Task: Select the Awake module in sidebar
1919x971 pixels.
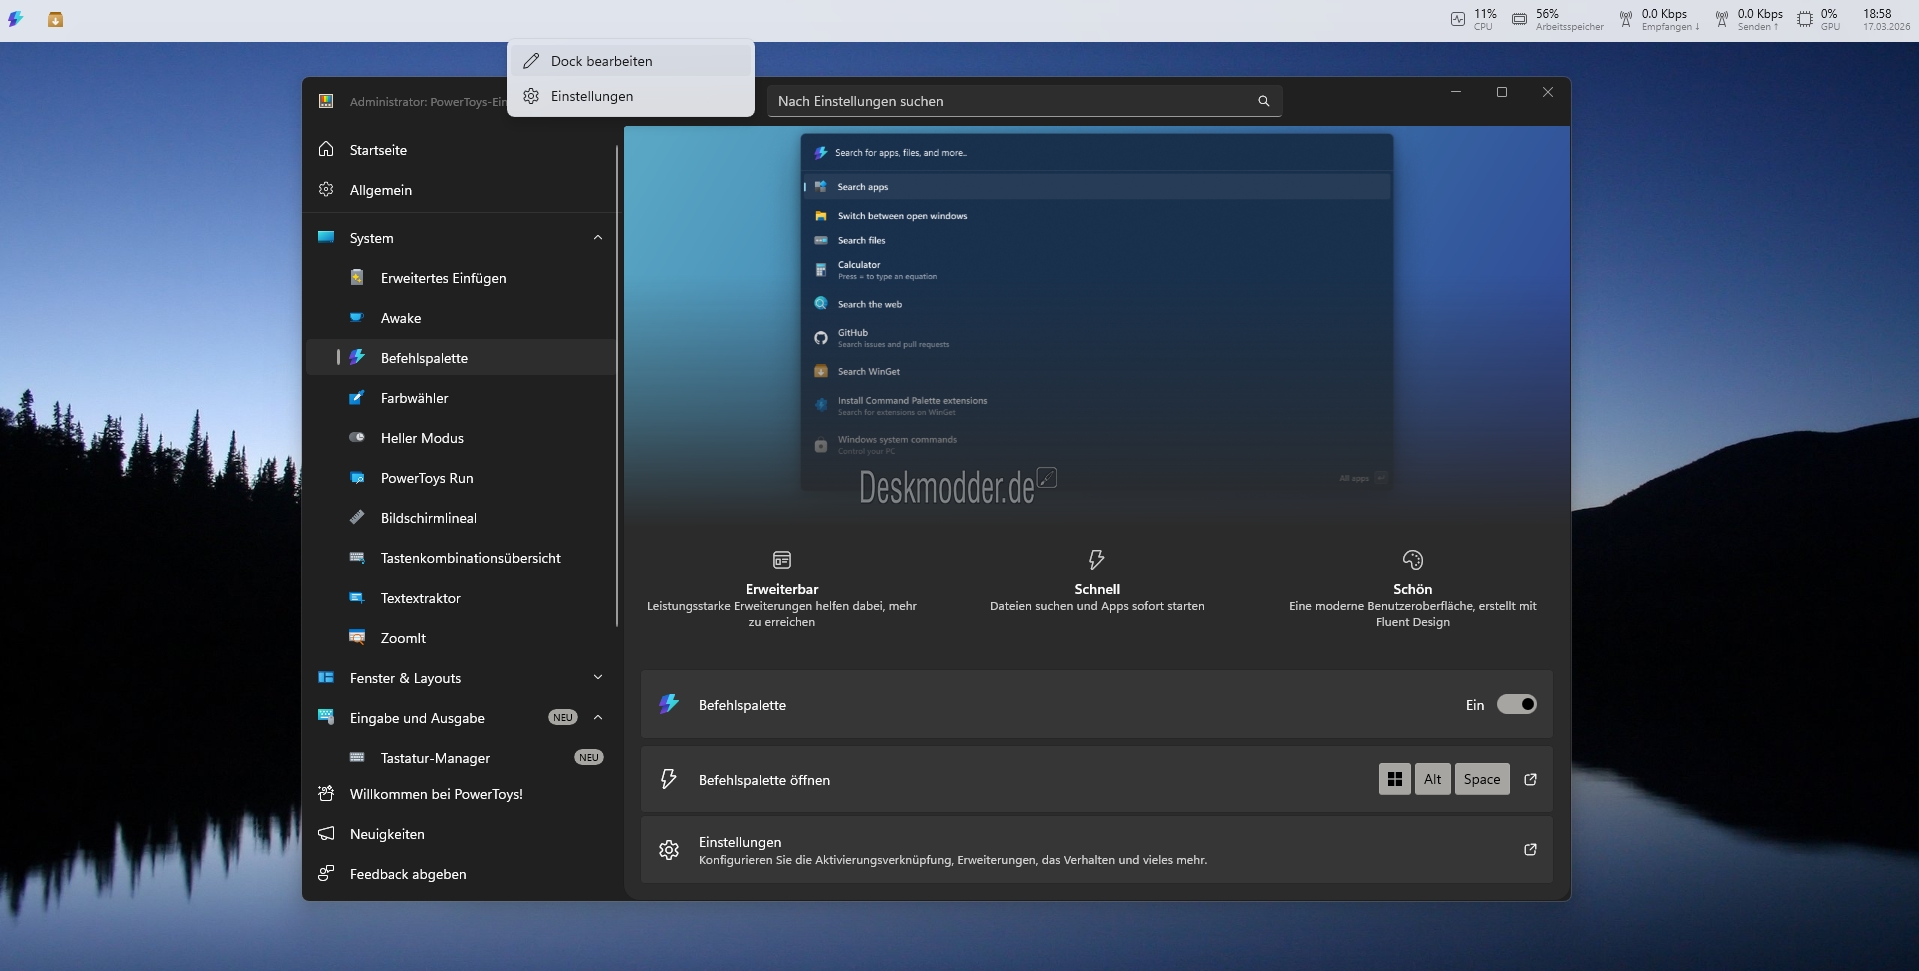Action: coord(400,318)
